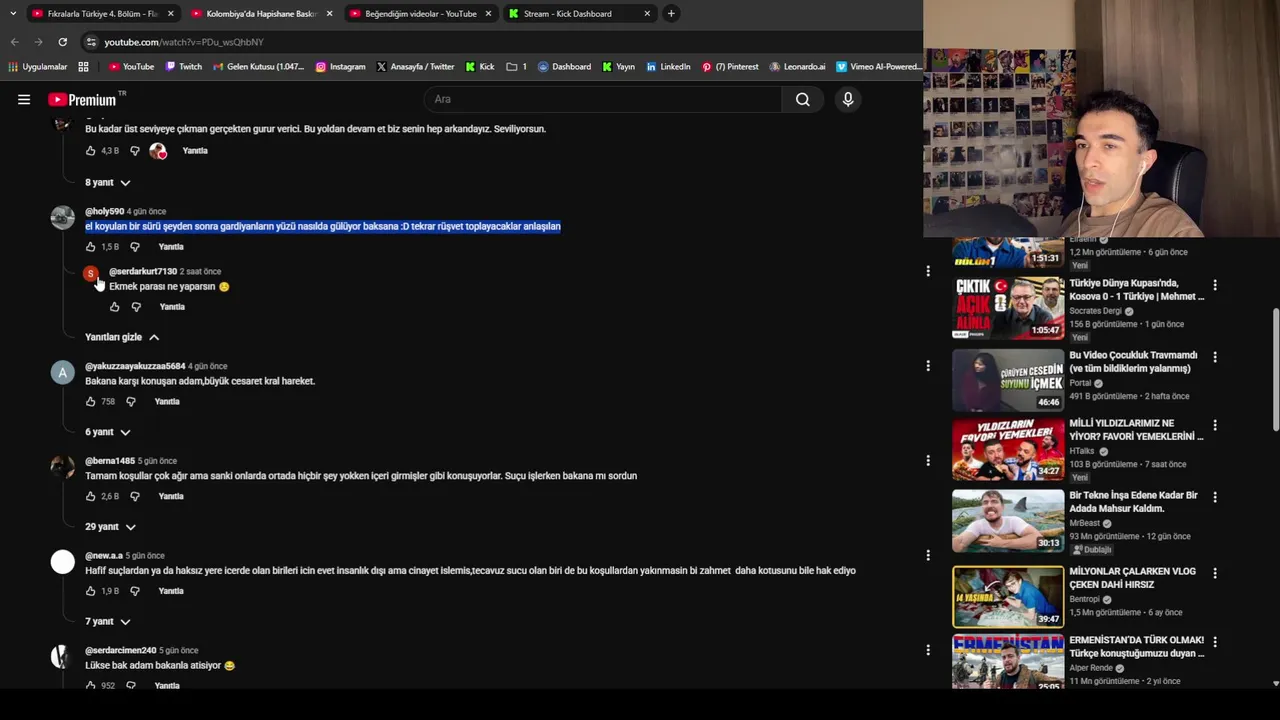Open options for Bir Tekne İnşa Edene video
The height and width of the screenshot is (720, 1280).
[1215, 497]
